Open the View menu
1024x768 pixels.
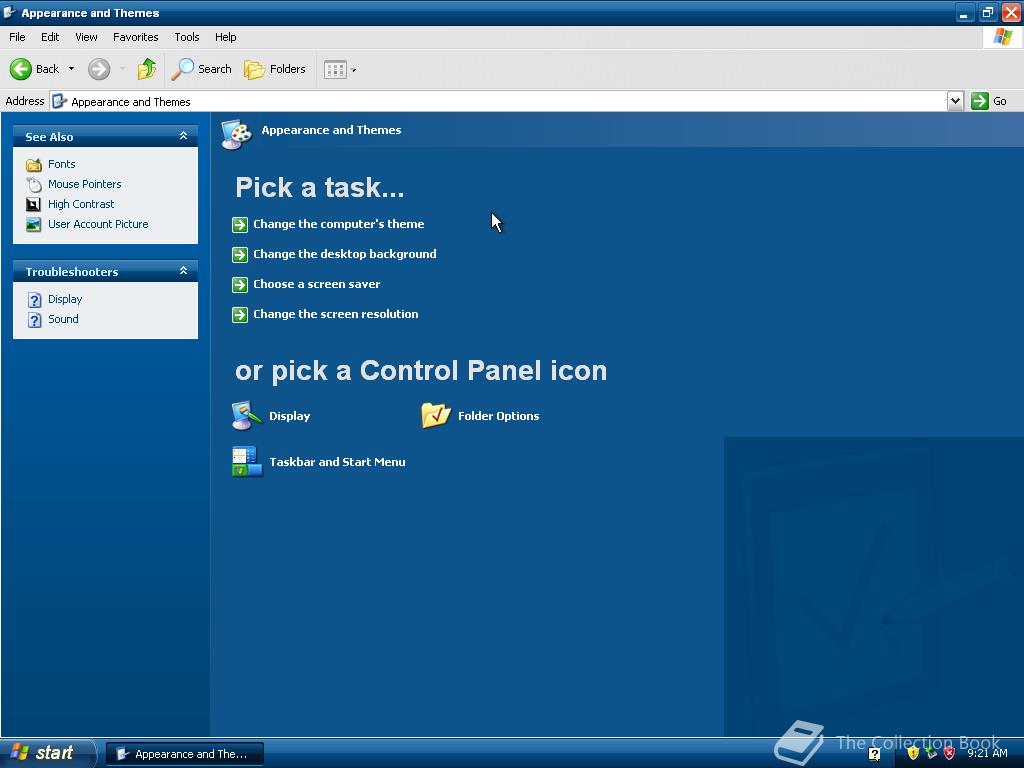[x=86, y=37]
